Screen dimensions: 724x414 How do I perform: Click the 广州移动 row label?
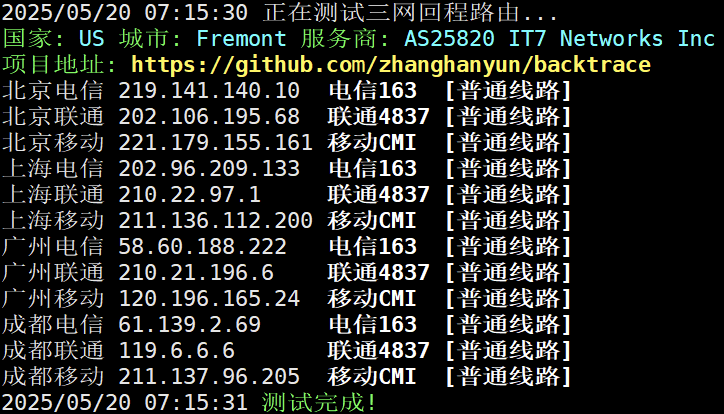53,299
